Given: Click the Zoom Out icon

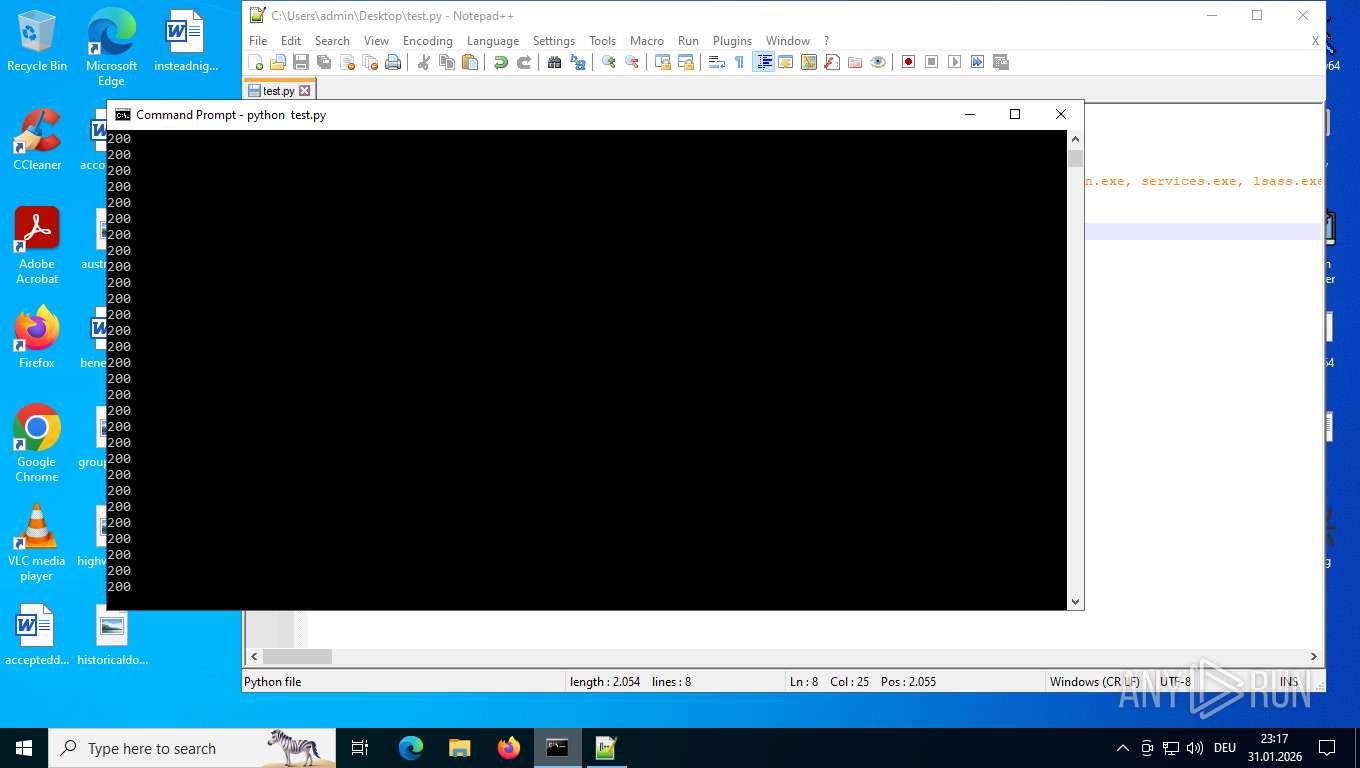Looking at the screenshot, I should [632, 62].
